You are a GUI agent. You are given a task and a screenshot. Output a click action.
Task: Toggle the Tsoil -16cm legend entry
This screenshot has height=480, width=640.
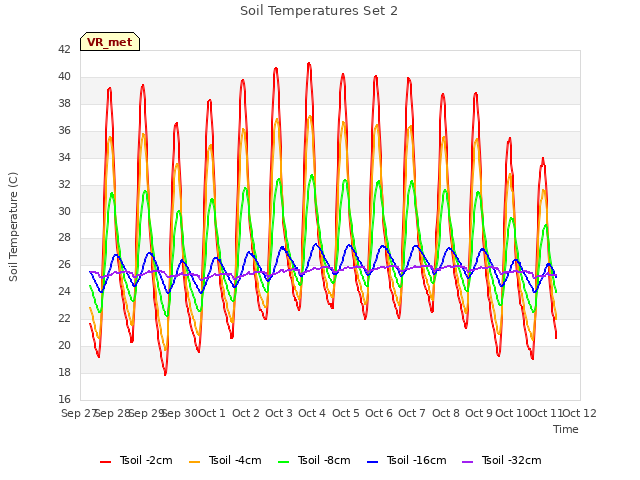click(407, 460)
